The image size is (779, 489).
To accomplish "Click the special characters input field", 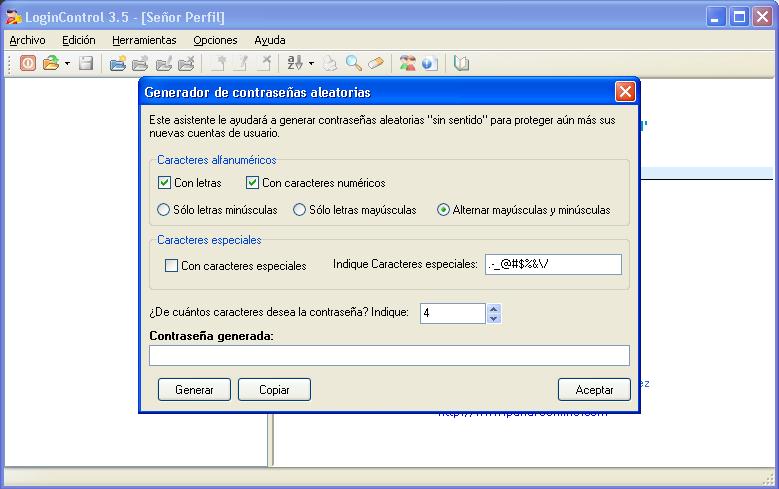I will [x=553, y=264].
